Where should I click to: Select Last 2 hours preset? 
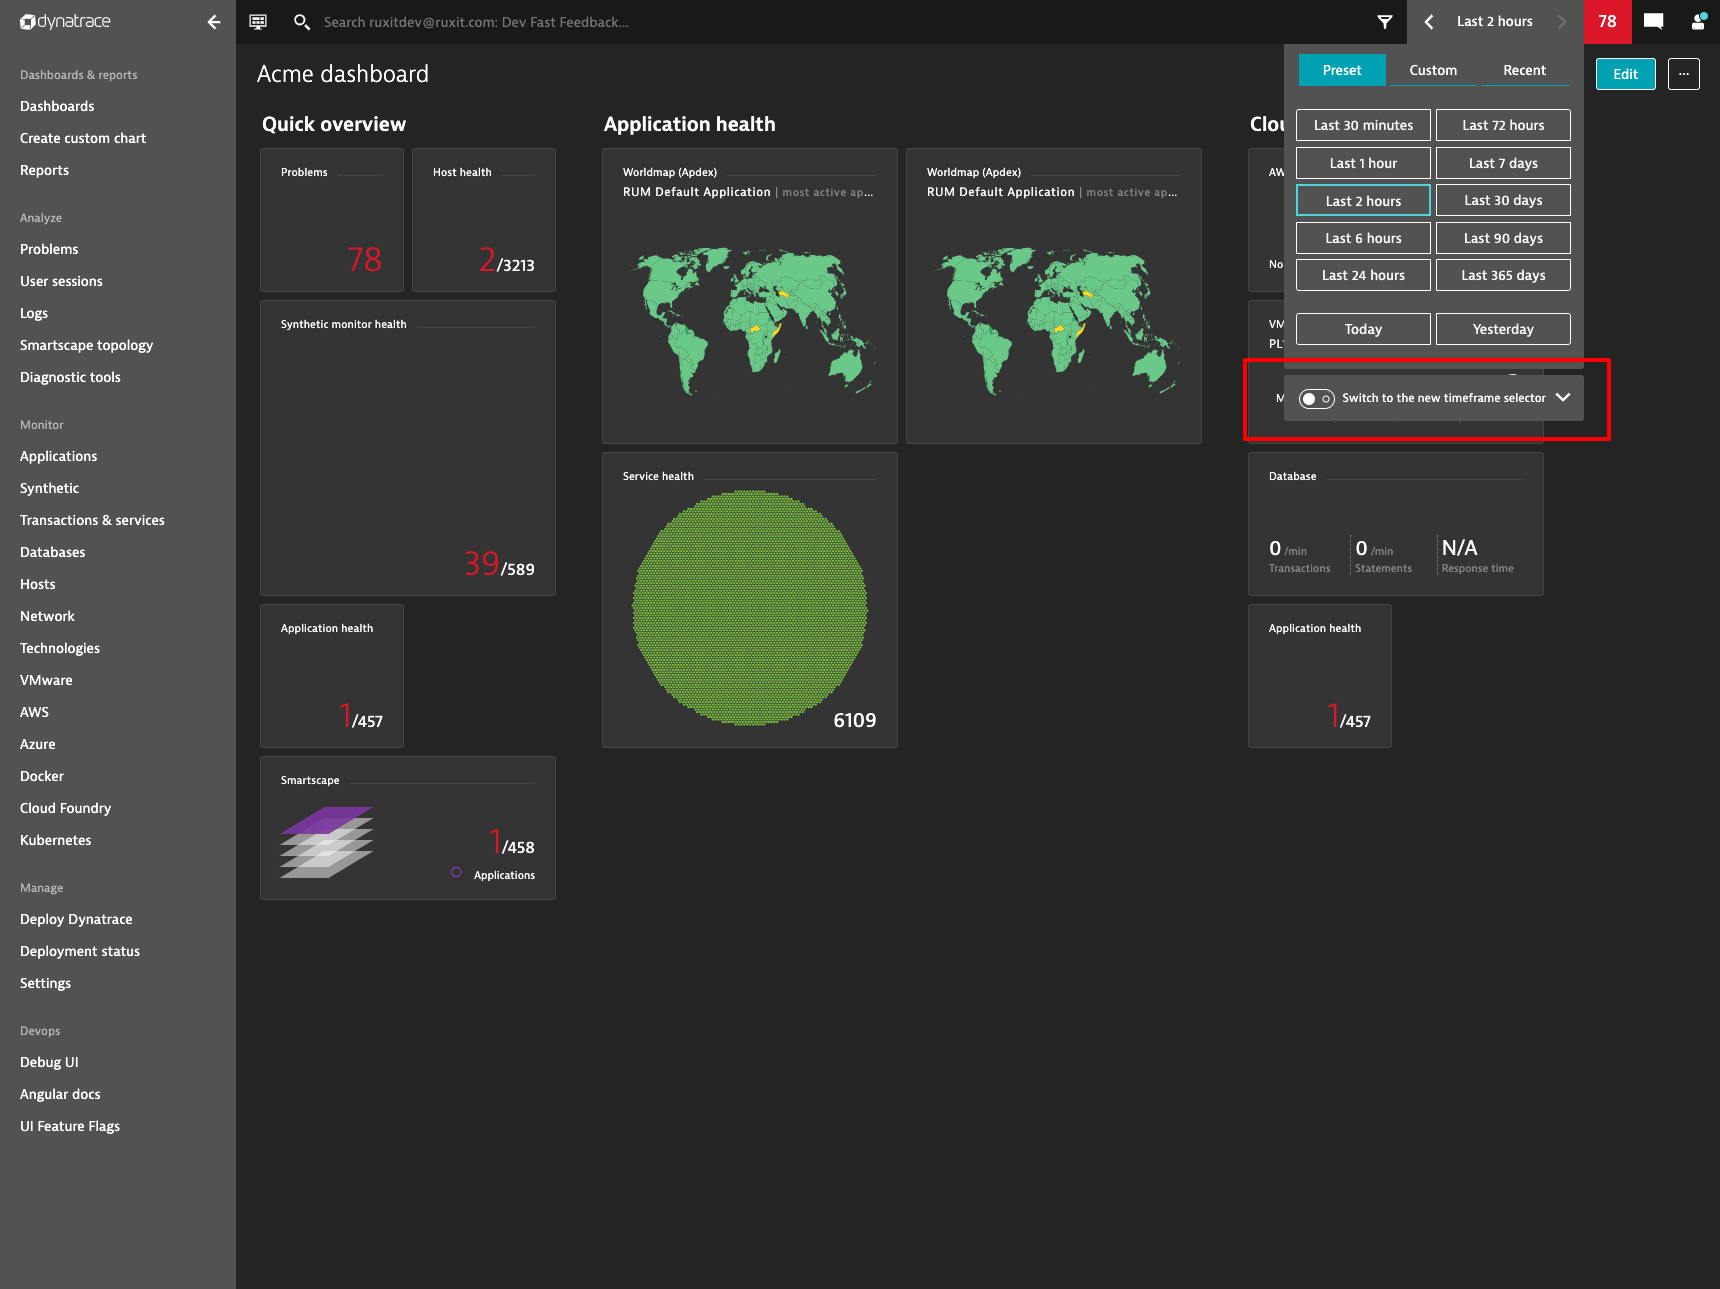(x=1363, y=200)
